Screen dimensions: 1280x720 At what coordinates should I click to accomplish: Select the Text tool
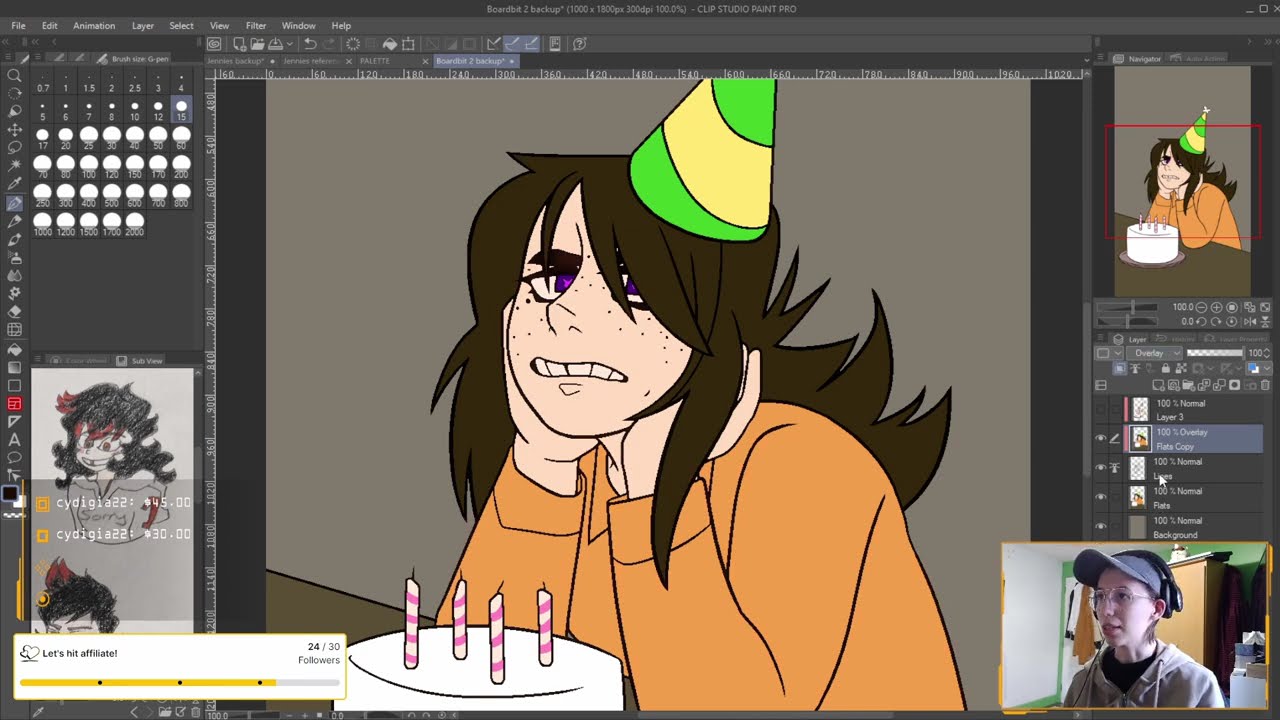pos(14,440)
